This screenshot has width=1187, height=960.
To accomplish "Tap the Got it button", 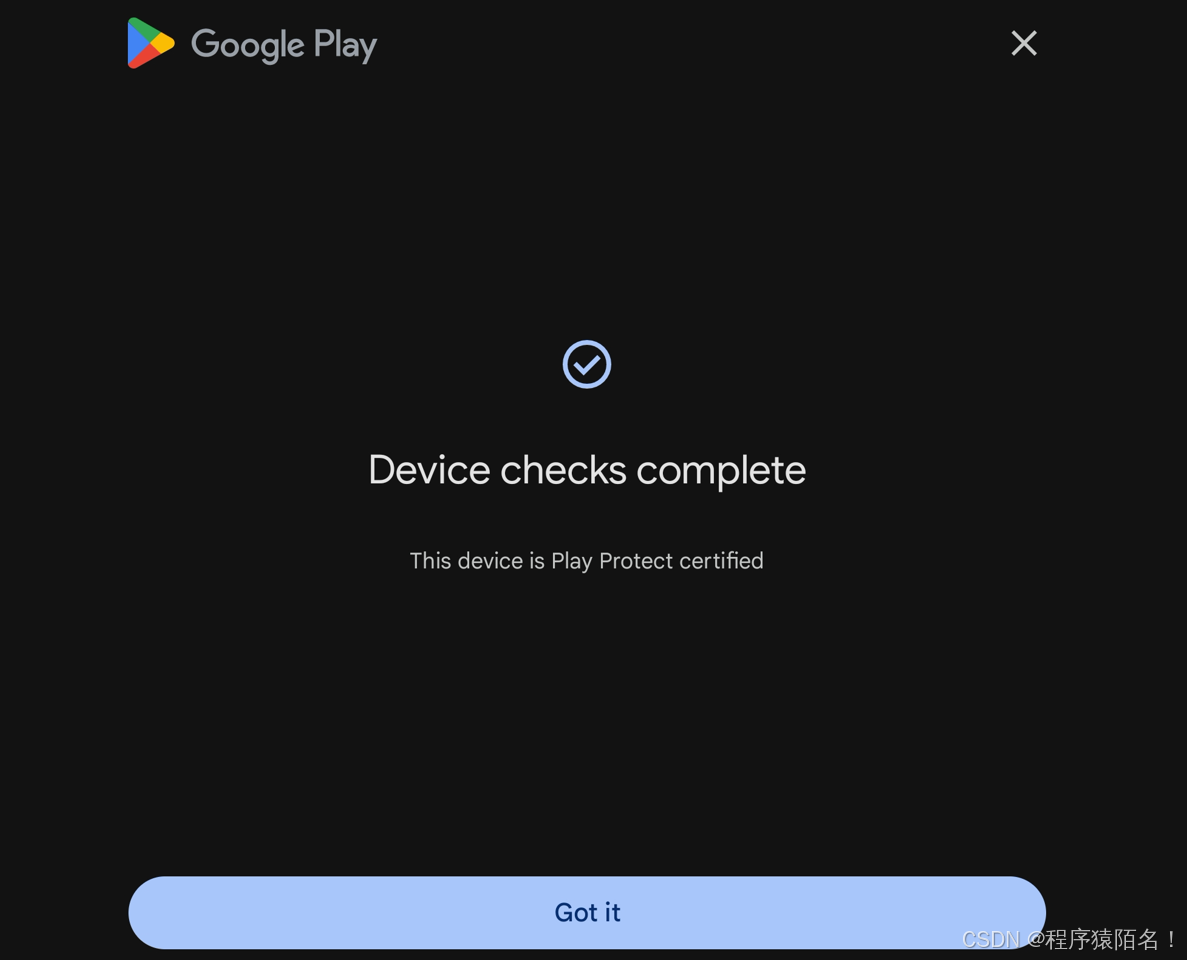I will 587,912.
